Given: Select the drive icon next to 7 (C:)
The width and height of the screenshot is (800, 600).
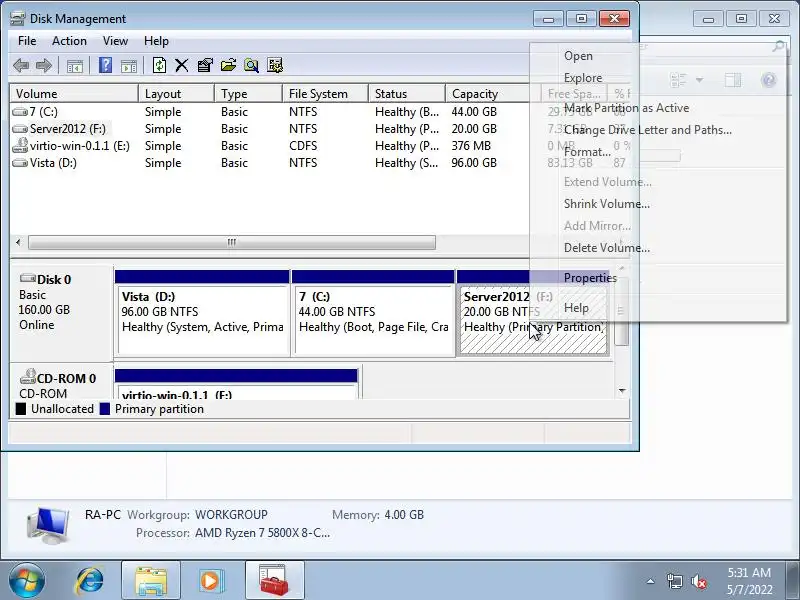Looking at the screenshot, I should point(20,112).
